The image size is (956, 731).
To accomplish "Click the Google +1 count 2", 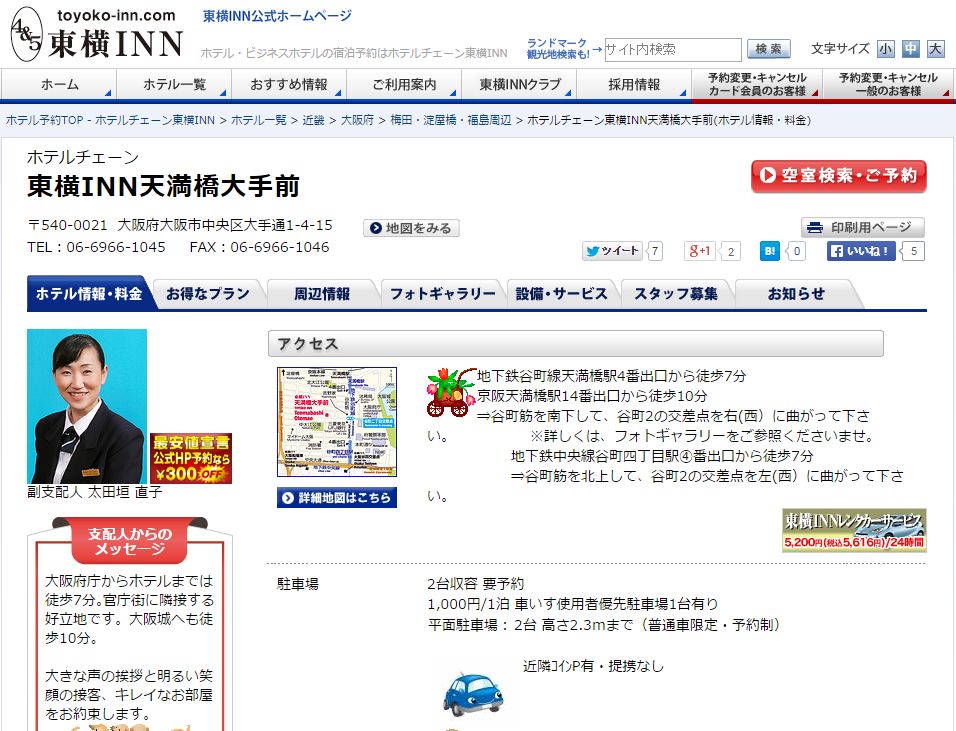I will (730, 251).
